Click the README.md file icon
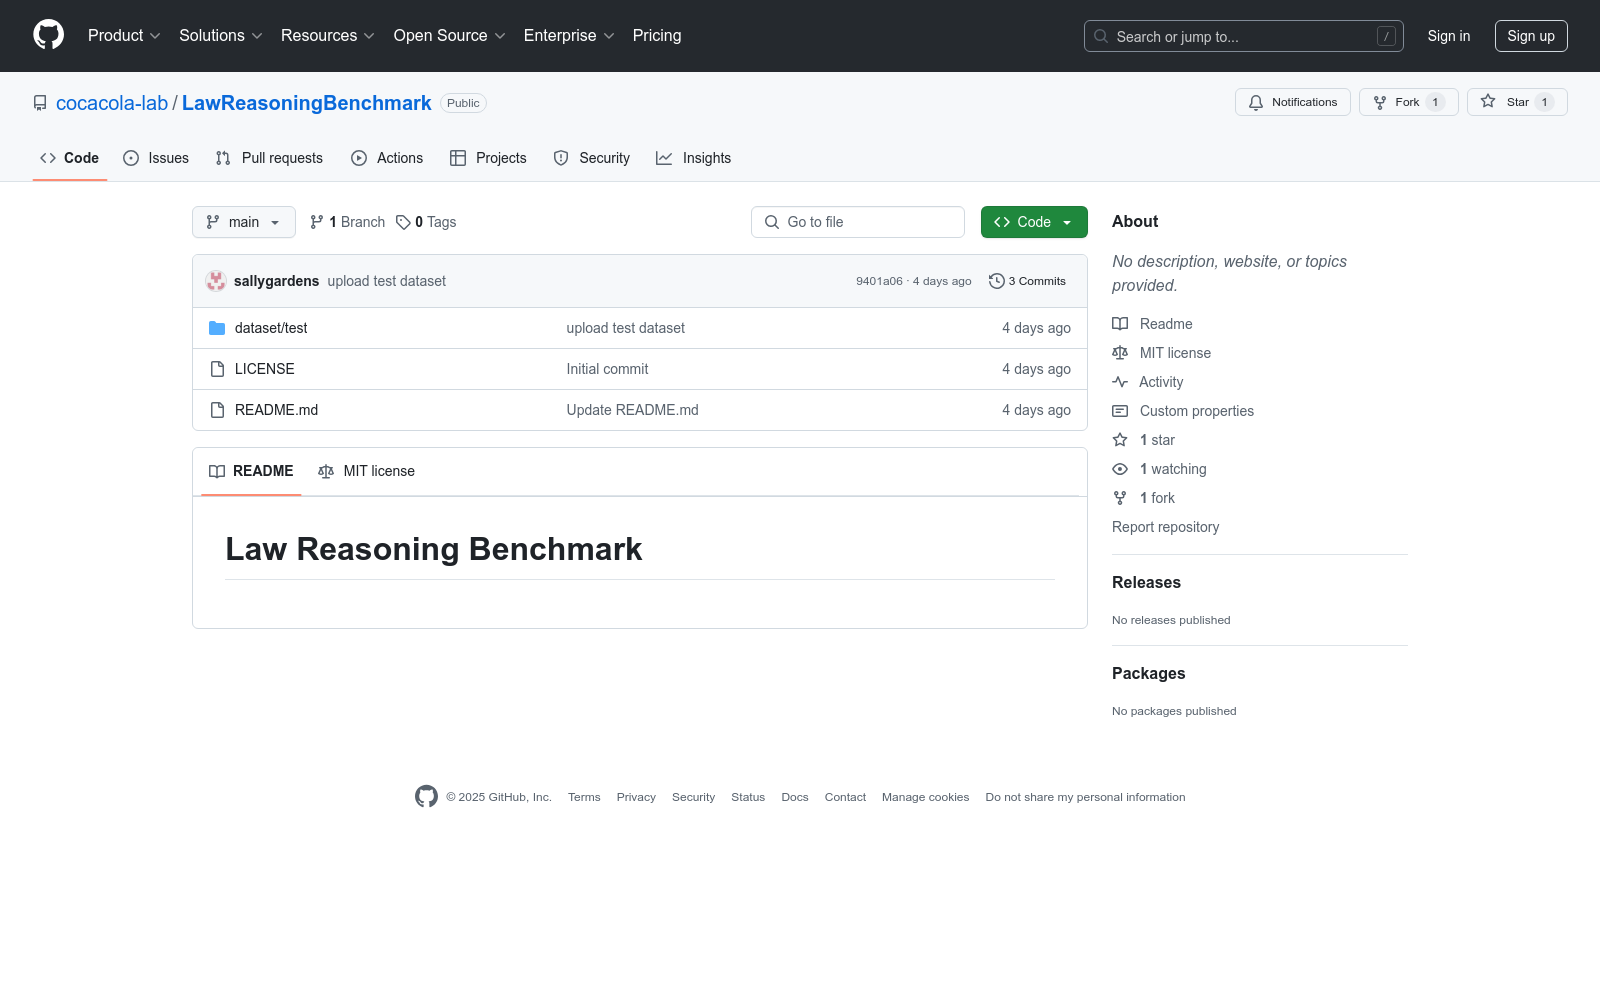 pyautogui.click(x=217, y=410)
